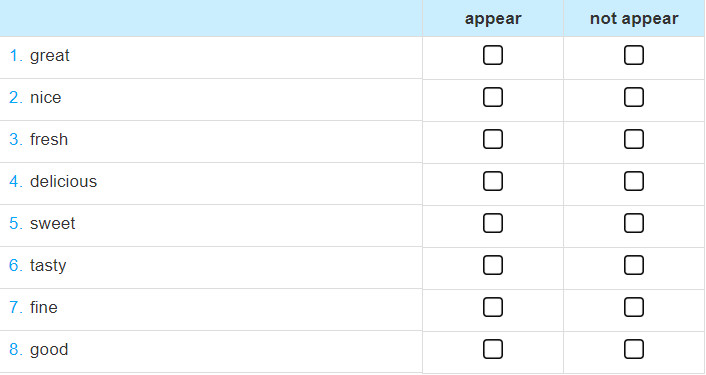Check 'appear' for great
This screenshot has height=375, width=706.
click(493, 55)
